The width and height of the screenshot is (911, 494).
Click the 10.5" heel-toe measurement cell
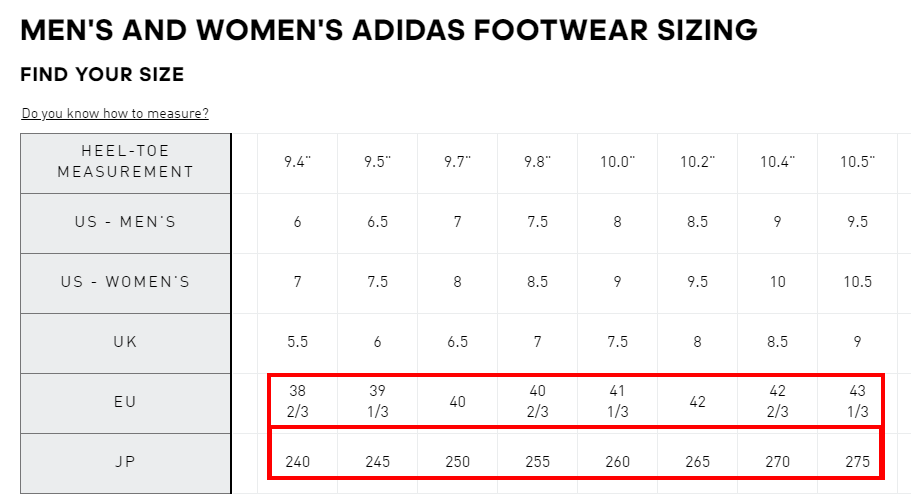[x=858, y=162]
